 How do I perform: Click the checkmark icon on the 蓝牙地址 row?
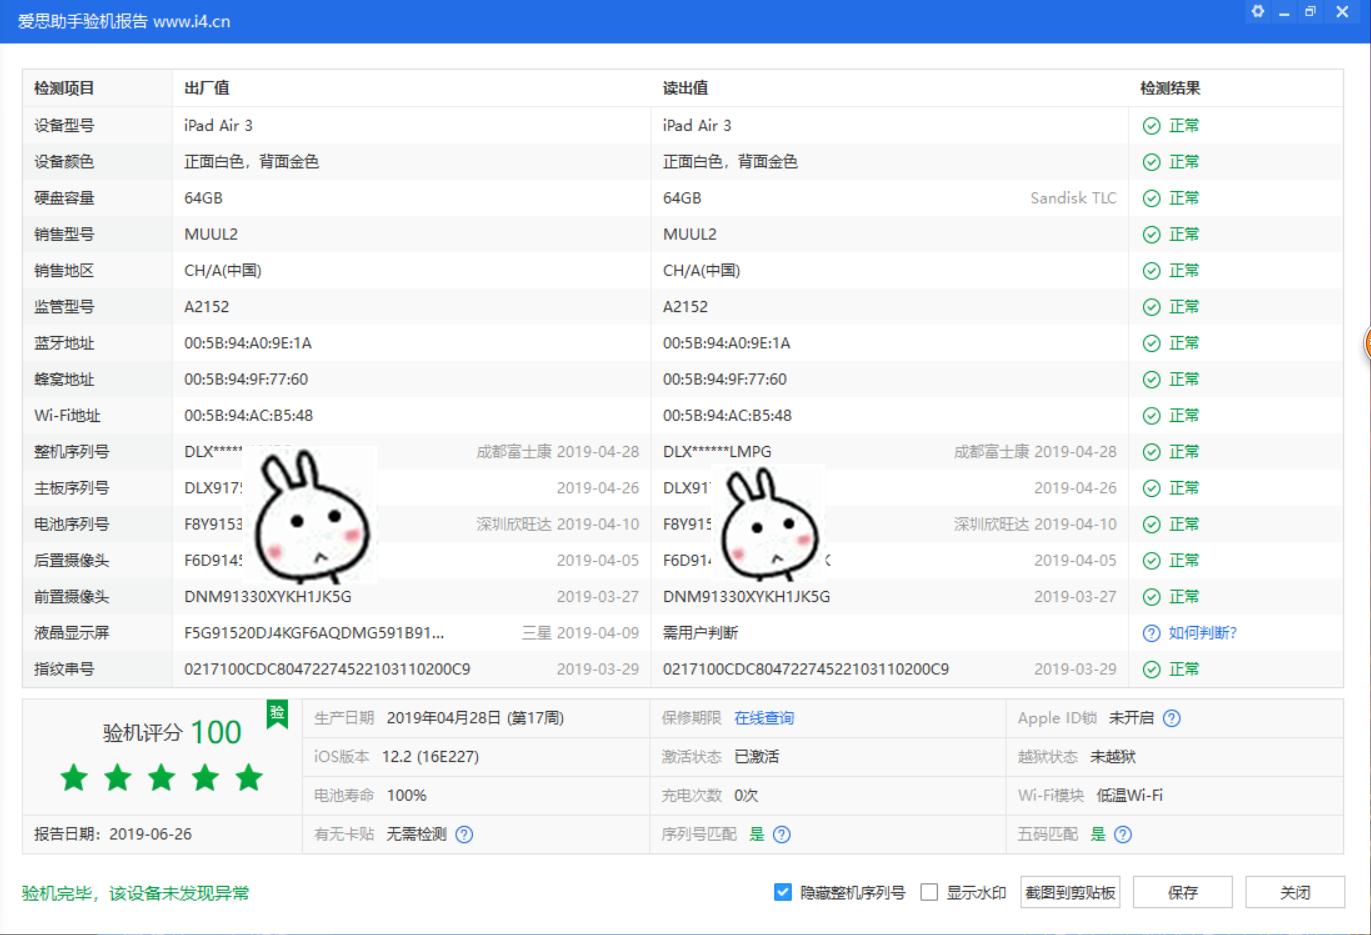pos(1152,343)
